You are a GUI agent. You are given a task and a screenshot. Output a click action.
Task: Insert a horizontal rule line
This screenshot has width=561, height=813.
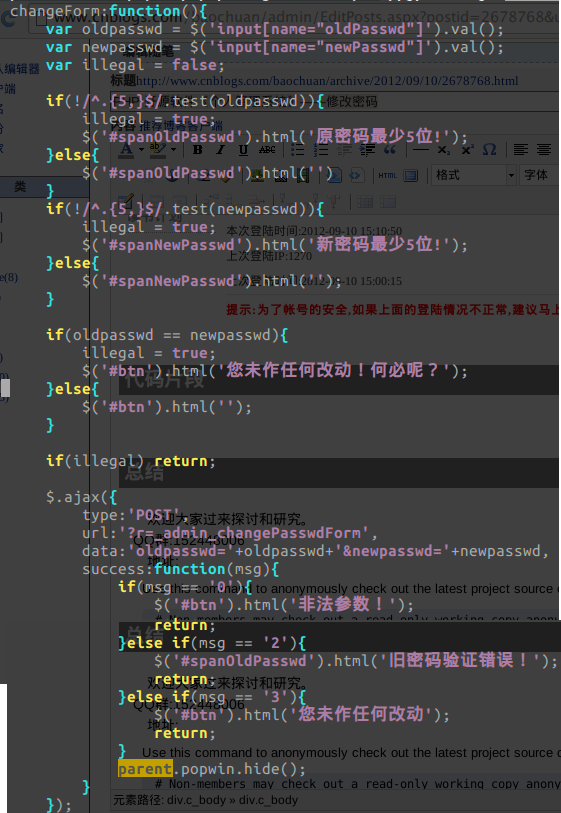click(420, 150)
